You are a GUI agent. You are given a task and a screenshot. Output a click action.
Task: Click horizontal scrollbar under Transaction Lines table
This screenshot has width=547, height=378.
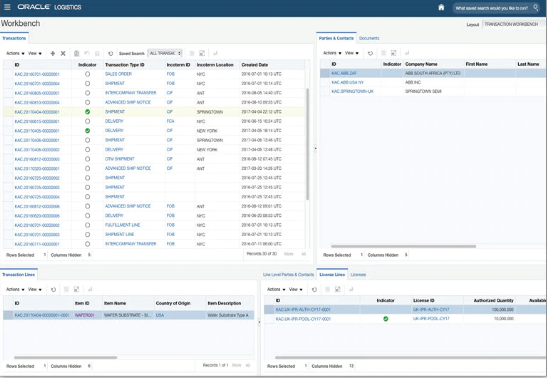tap(66, 357)
